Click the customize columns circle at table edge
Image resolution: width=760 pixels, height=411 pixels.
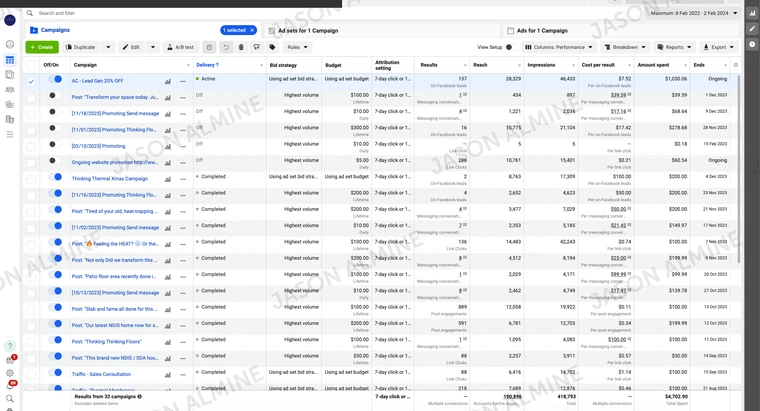tap(736, 65)
